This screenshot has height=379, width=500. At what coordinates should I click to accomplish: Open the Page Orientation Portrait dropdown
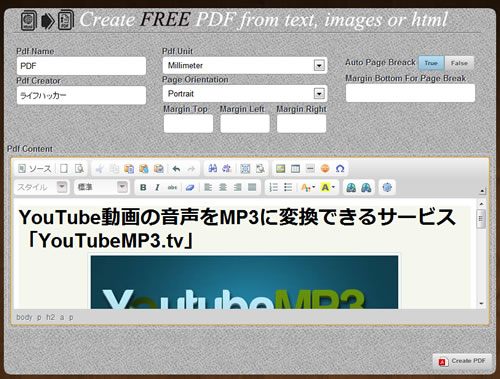[245, 94]
